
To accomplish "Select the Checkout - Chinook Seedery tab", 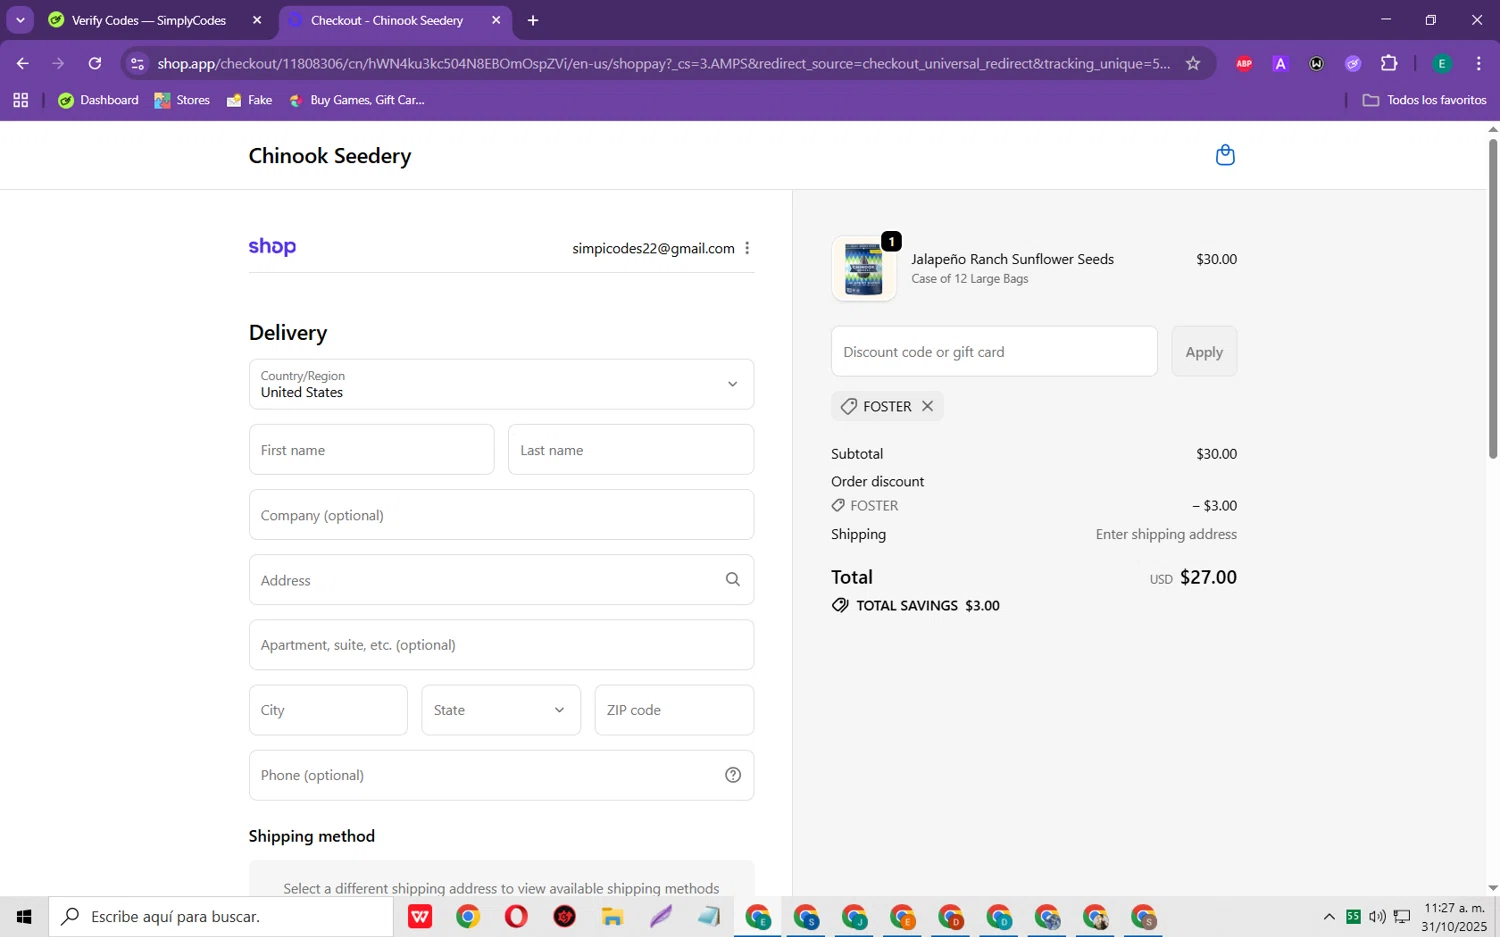I will (x=387, y=20).
